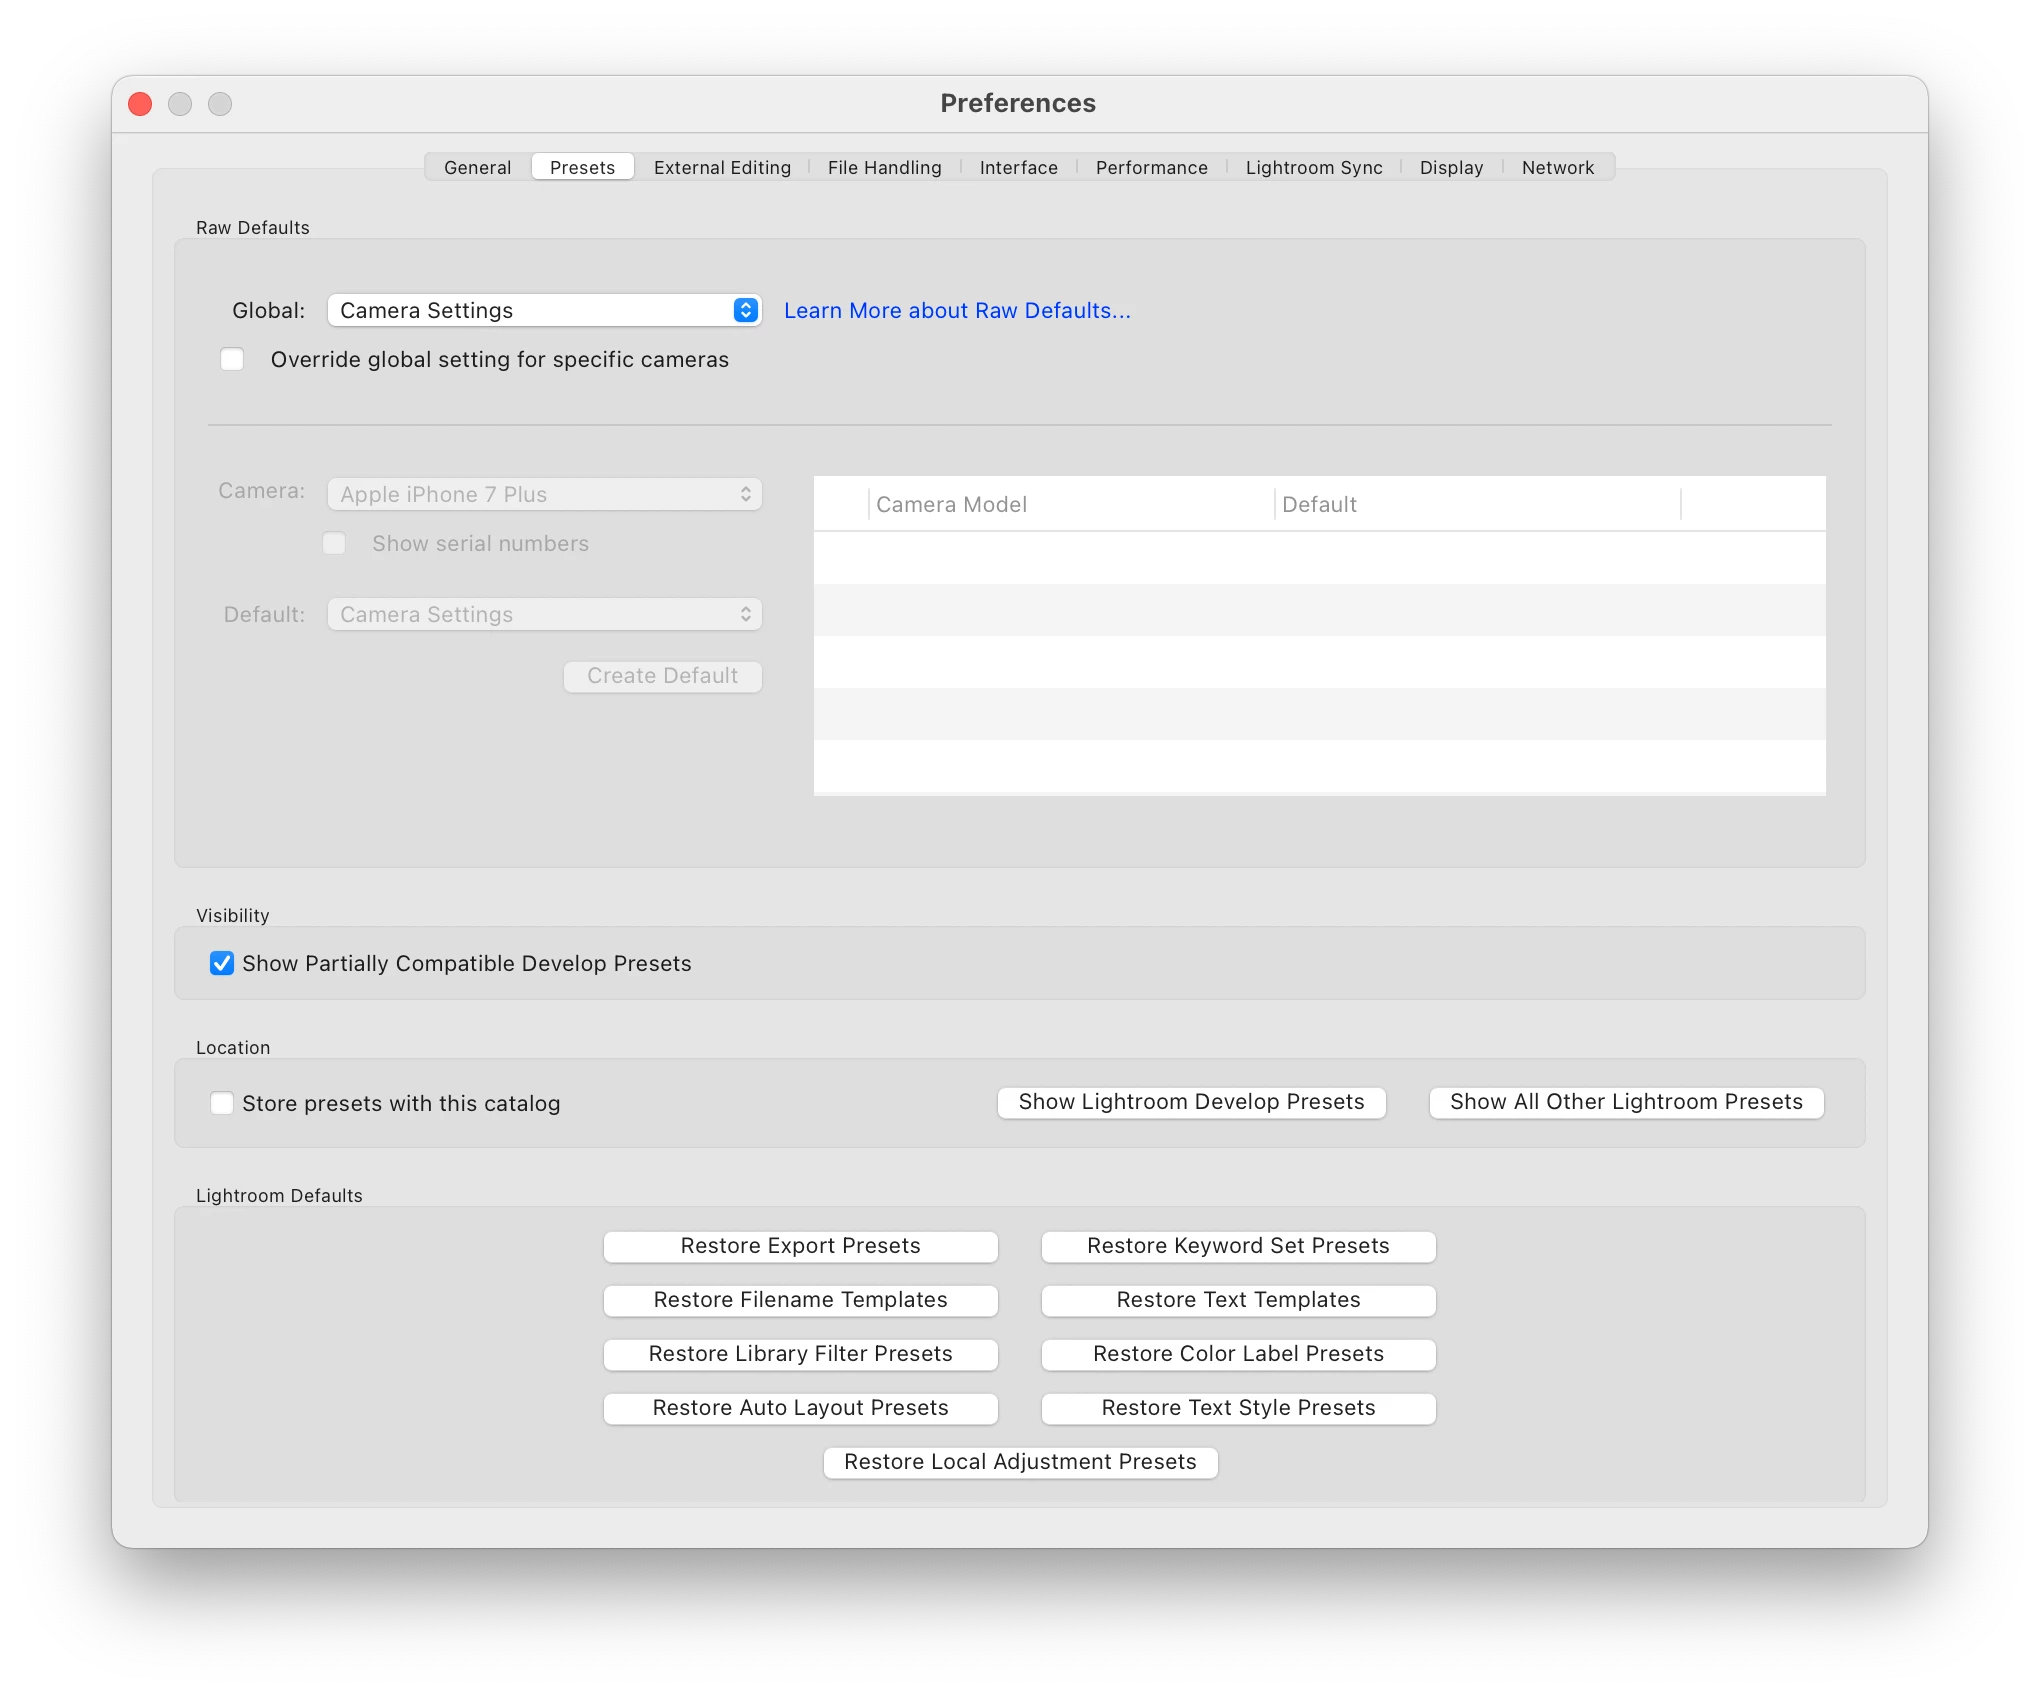The height and width of the screenshot is (1696, 2040).
Task: Enable Override global setting for specific cameras
Action: (x=232, y=359)
